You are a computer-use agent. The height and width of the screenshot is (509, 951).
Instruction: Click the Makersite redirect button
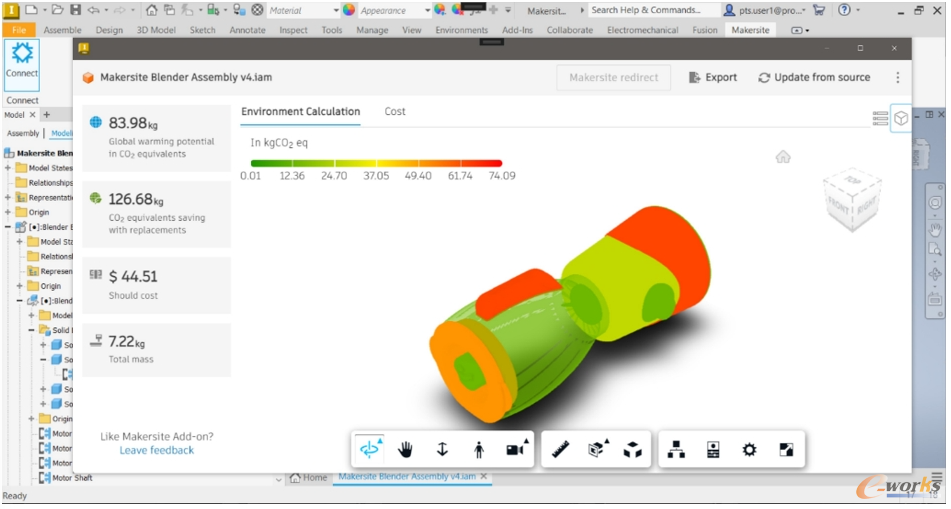point(614,78)
